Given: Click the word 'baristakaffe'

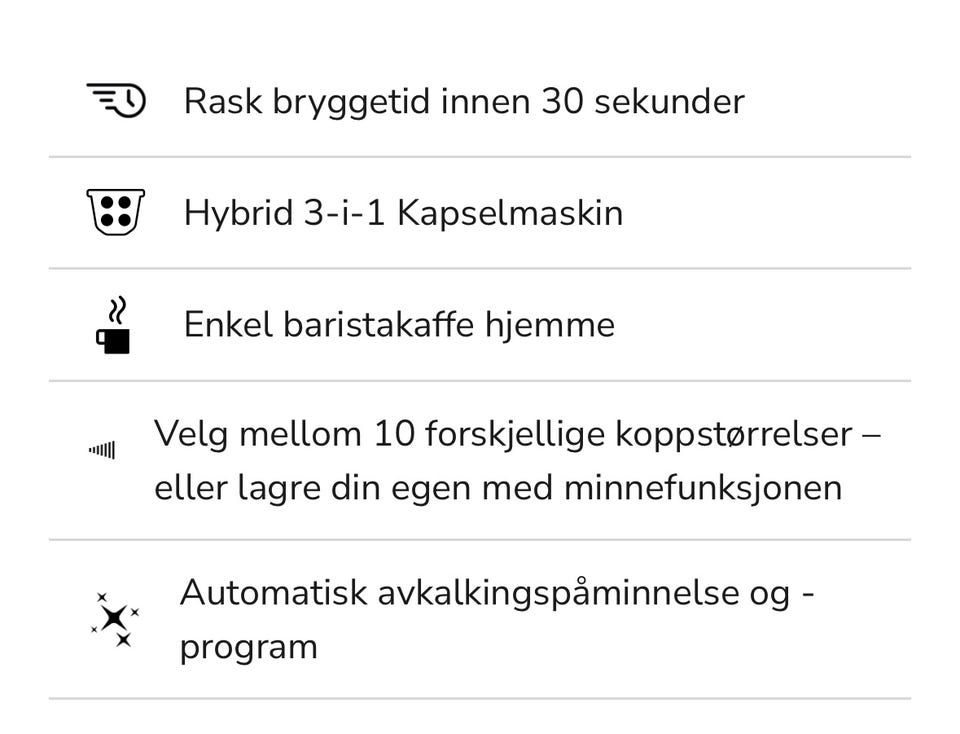Looking at the screenshot, I should pyautogui.click(x=378, y=324).
